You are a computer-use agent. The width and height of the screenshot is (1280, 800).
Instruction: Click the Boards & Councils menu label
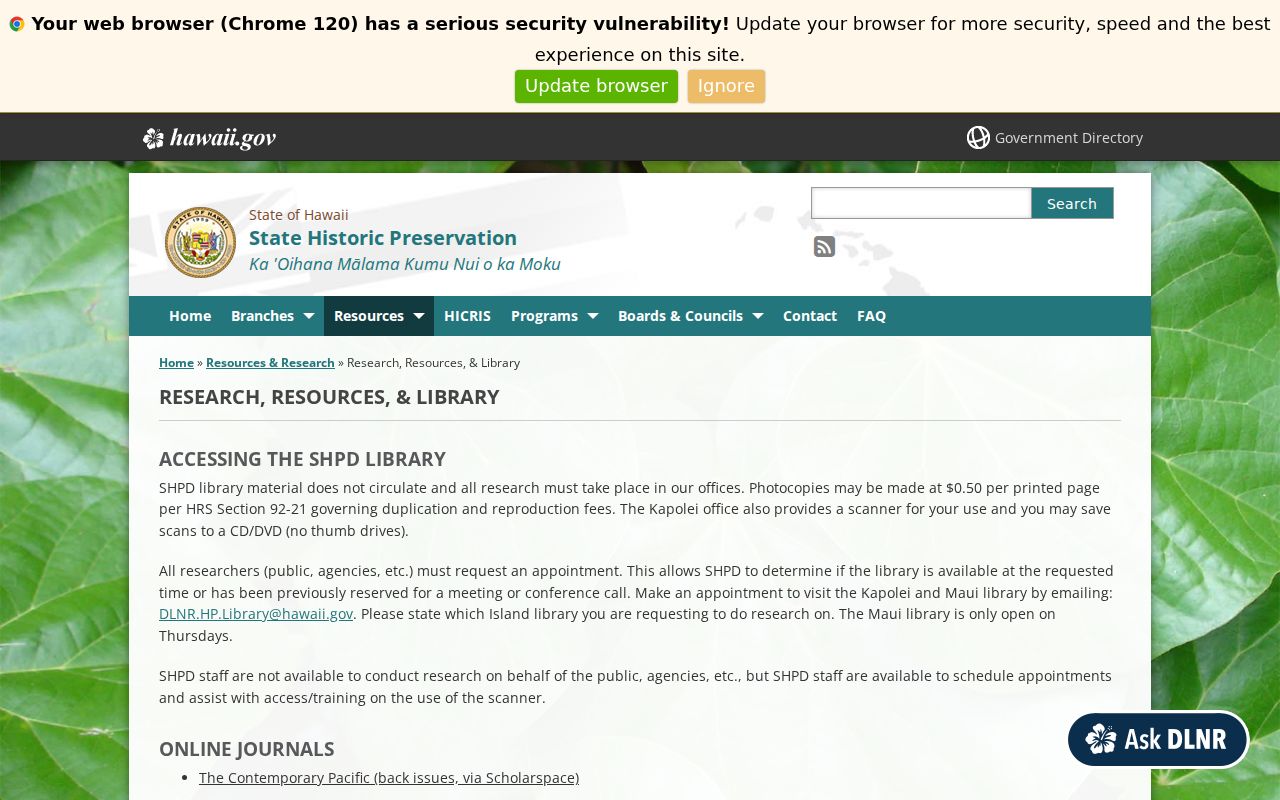(x=680, y=316)
